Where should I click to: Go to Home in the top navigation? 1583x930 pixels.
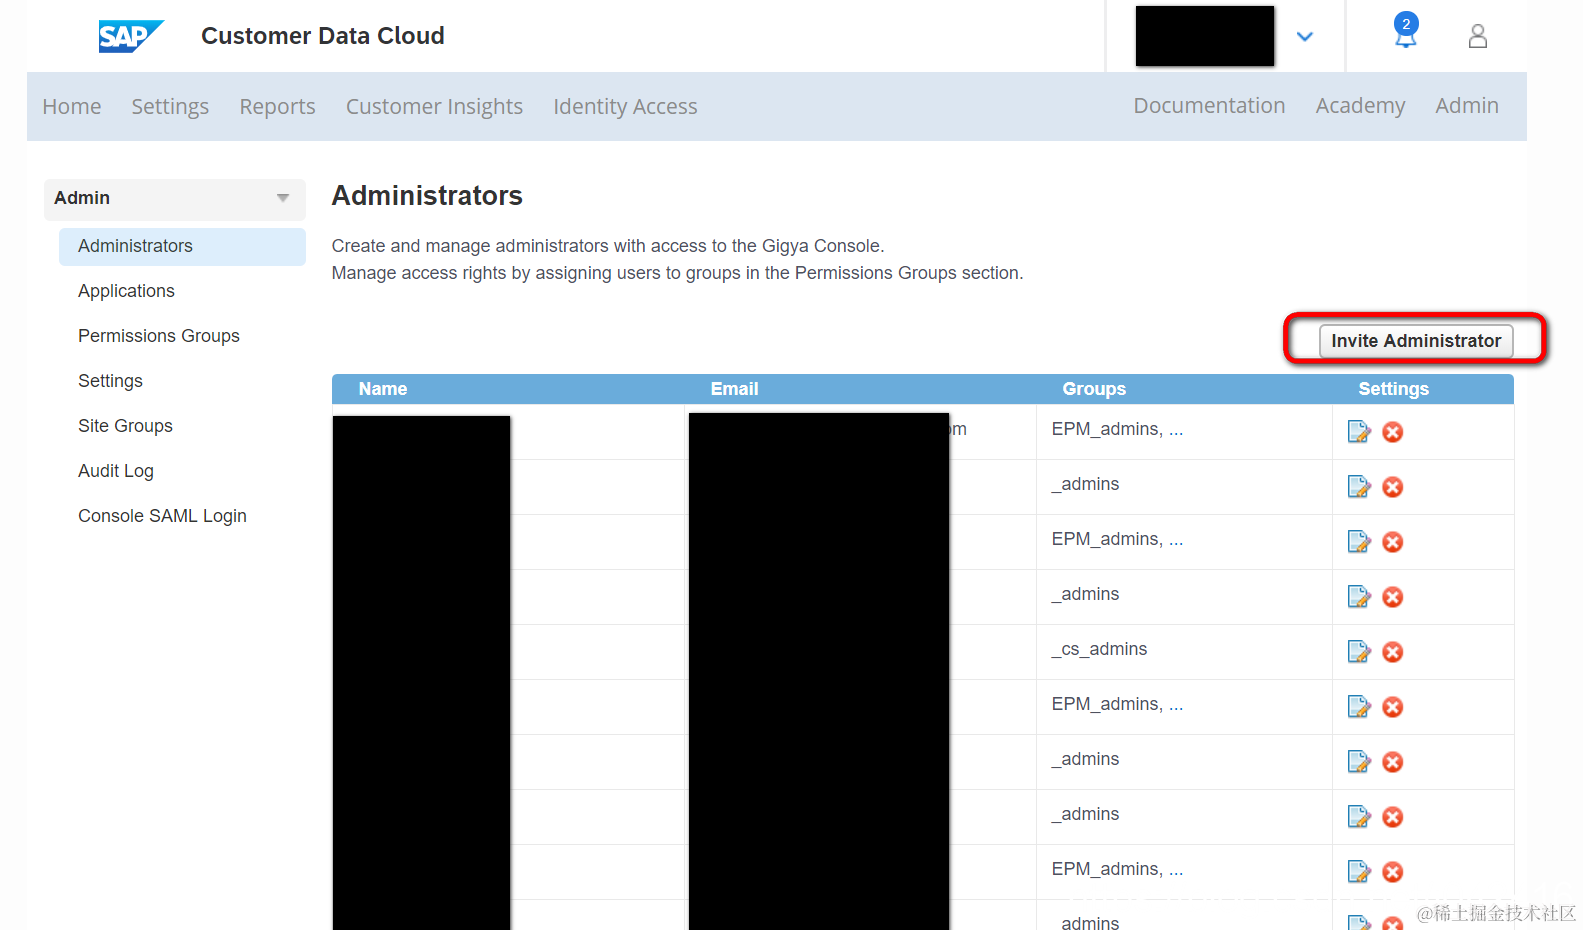click(x=72, y=106)
